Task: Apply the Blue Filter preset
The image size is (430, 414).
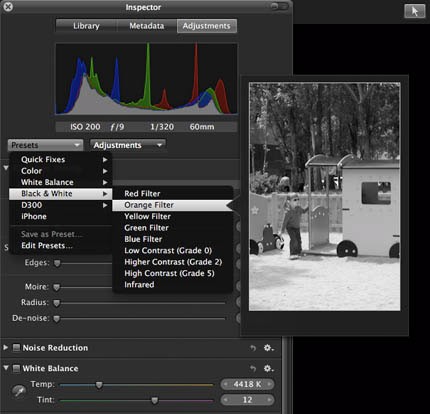Action: (173, 239)
